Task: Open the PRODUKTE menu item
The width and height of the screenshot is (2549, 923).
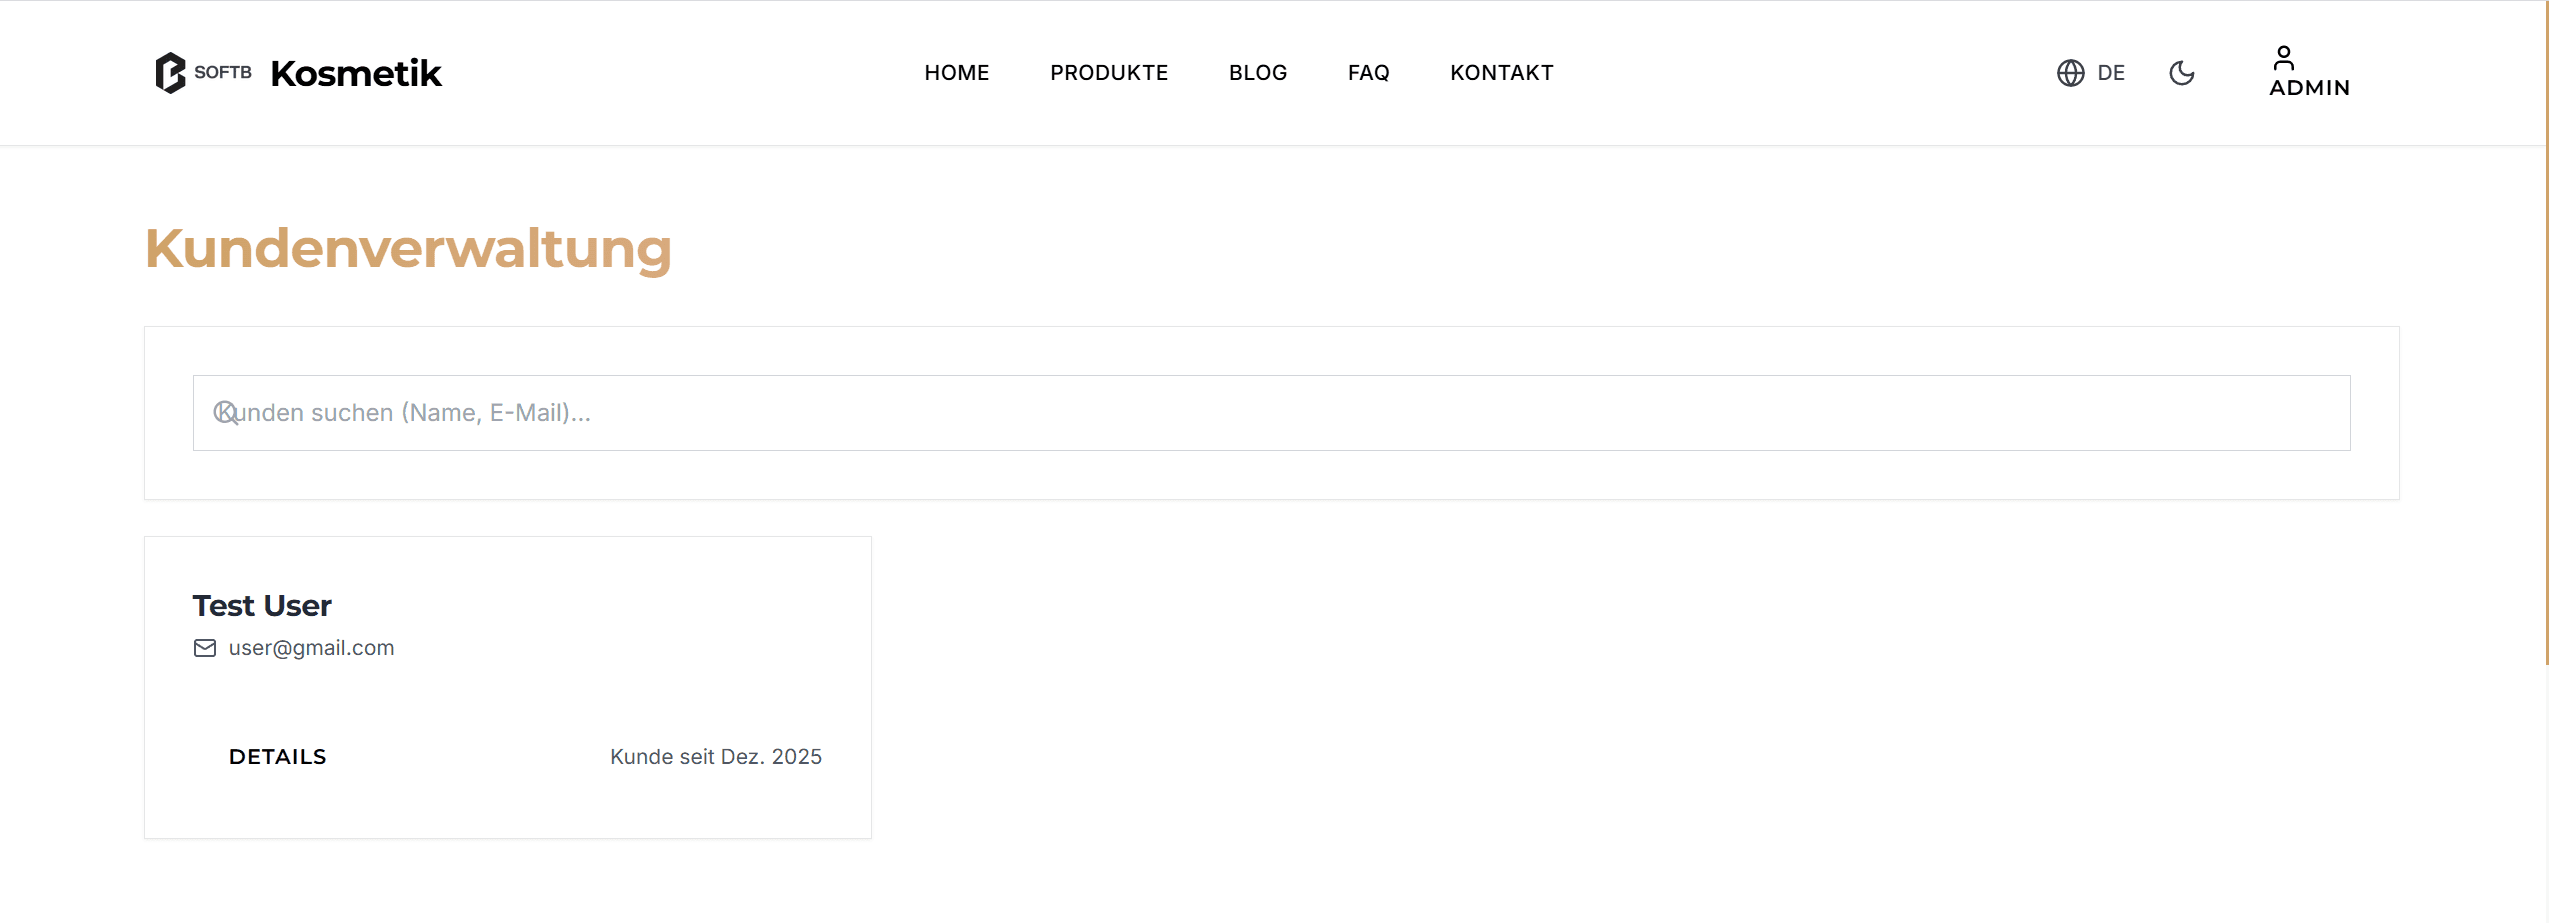Action: coord(1108,73)
